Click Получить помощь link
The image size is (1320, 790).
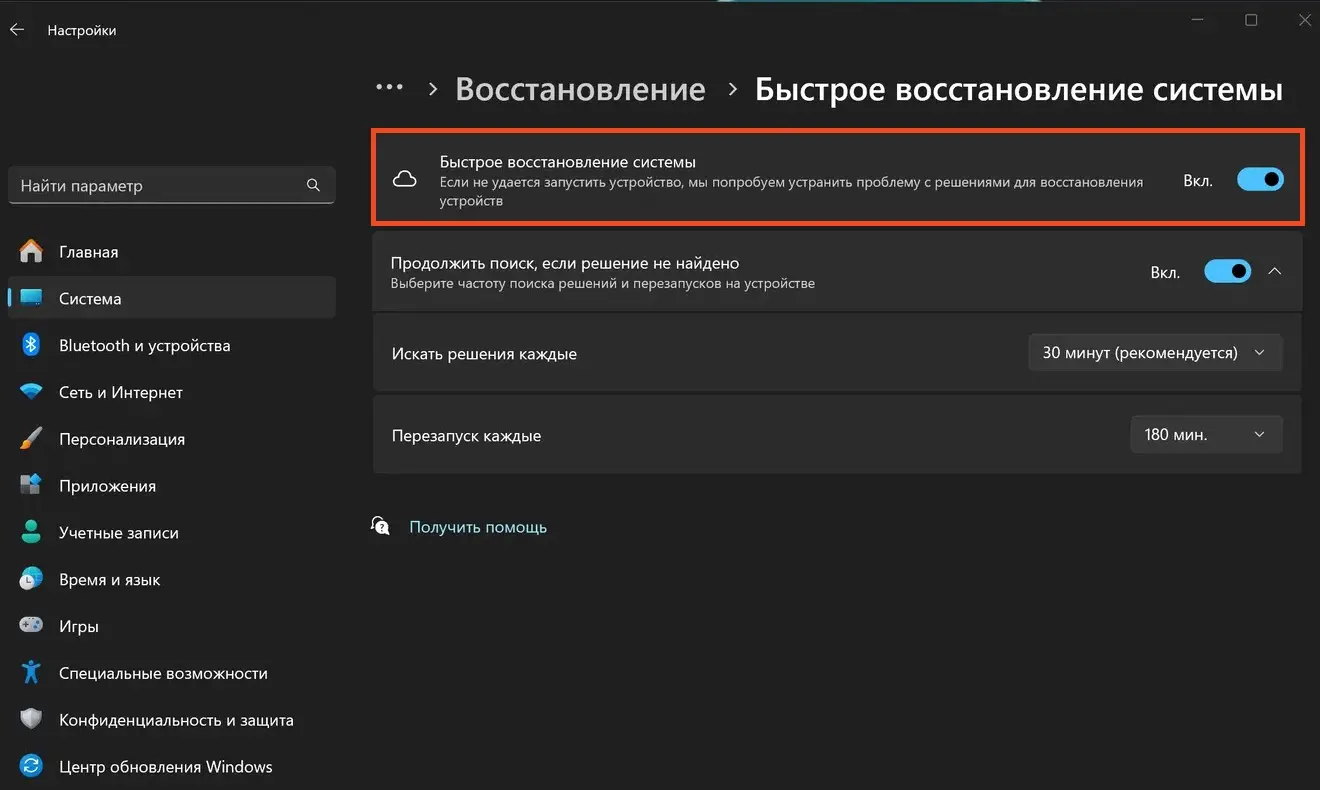tap(478, 527)
